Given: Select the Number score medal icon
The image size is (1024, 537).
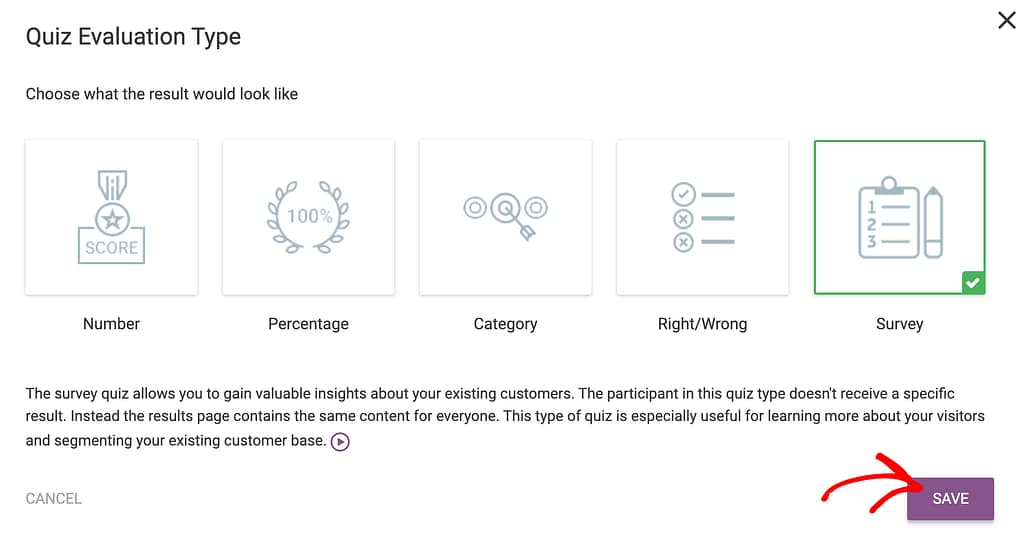Looking at the screenshot, I should pyautogui.click(x=111, y=217).
